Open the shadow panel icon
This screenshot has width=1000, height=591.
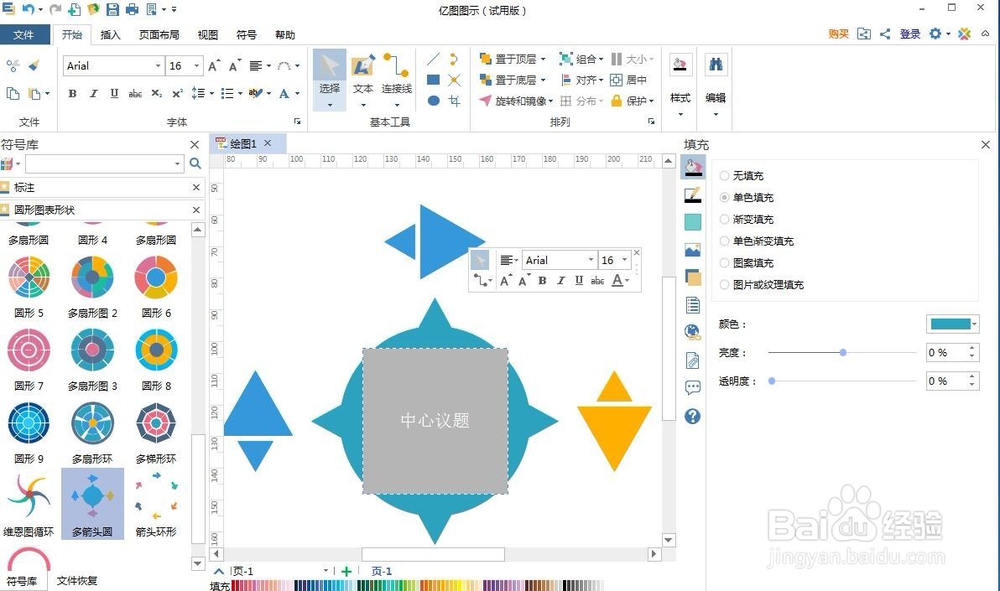(x=693, y=222)
